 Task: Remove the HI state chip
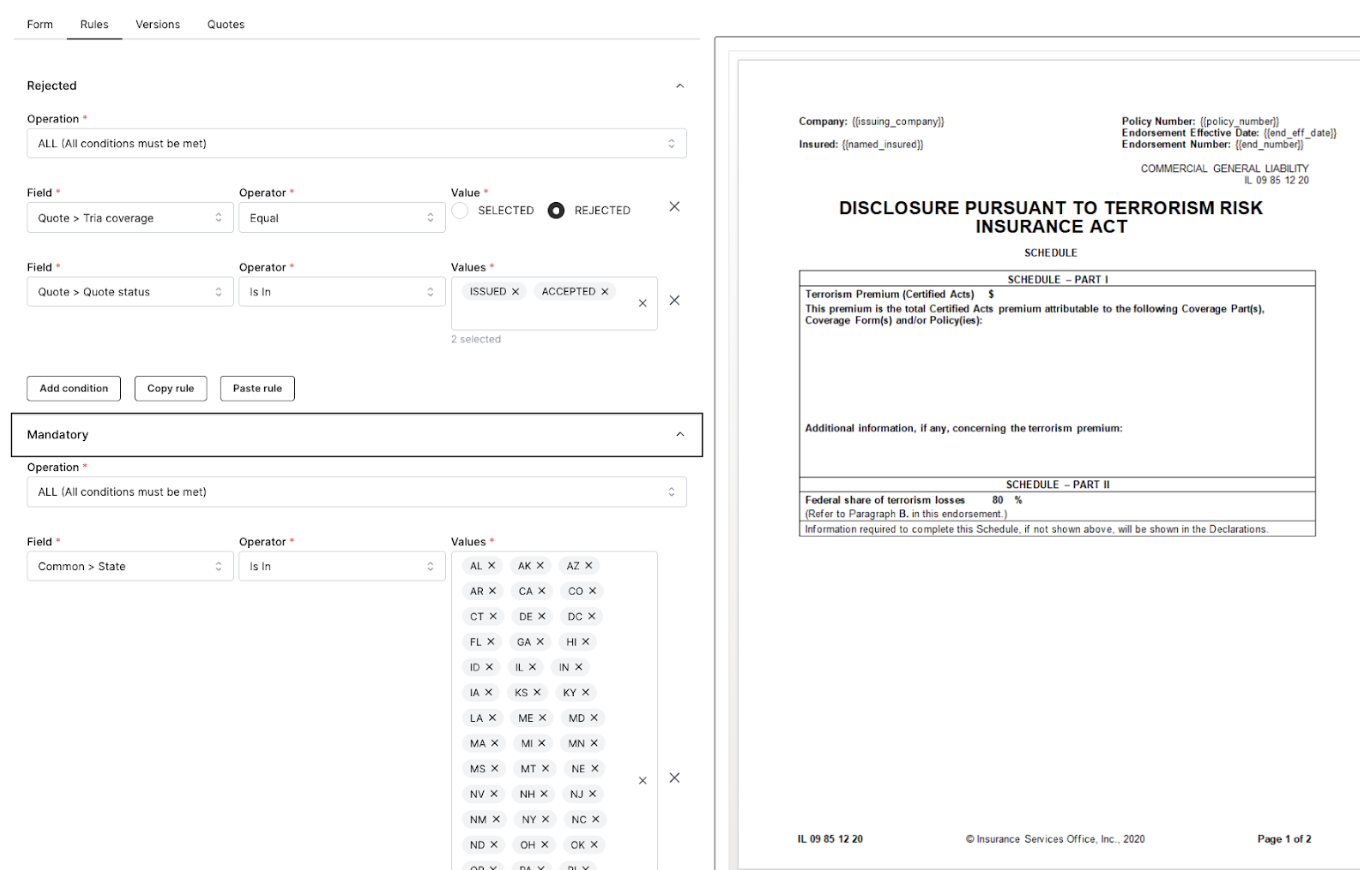pos(585,641)
